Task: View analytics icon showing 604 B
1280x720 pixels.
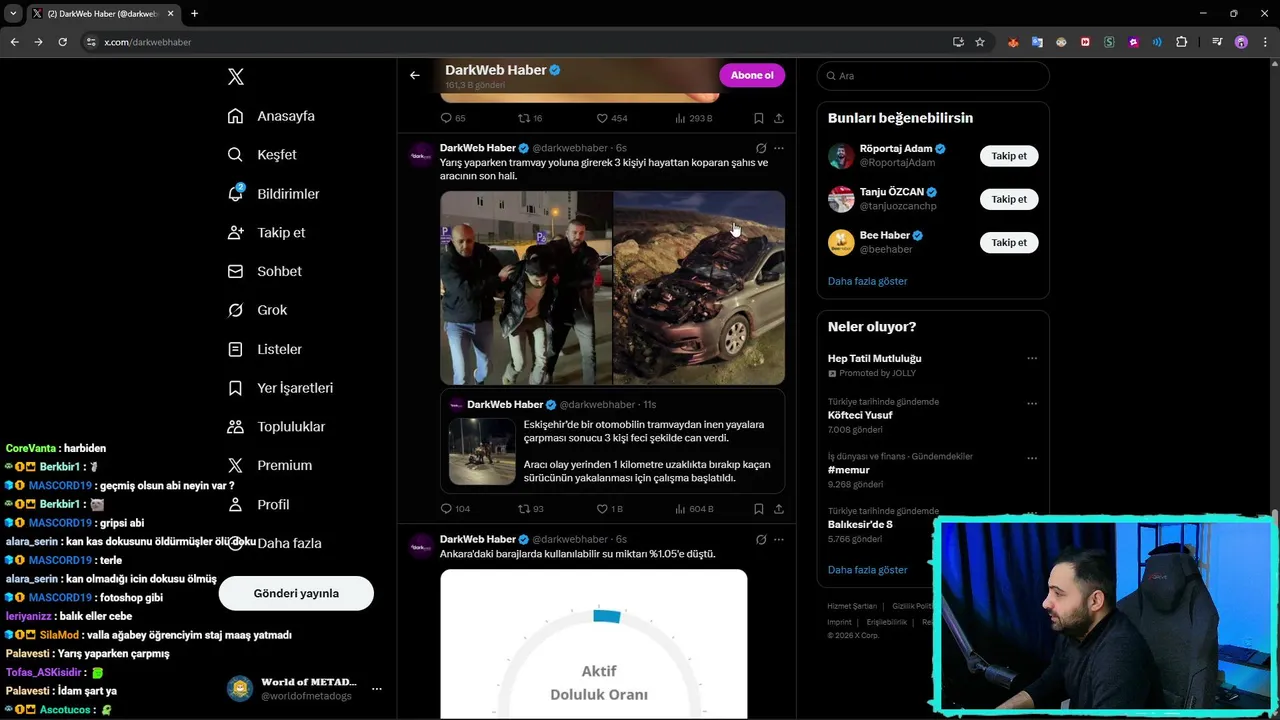Action: pos(694,509)
